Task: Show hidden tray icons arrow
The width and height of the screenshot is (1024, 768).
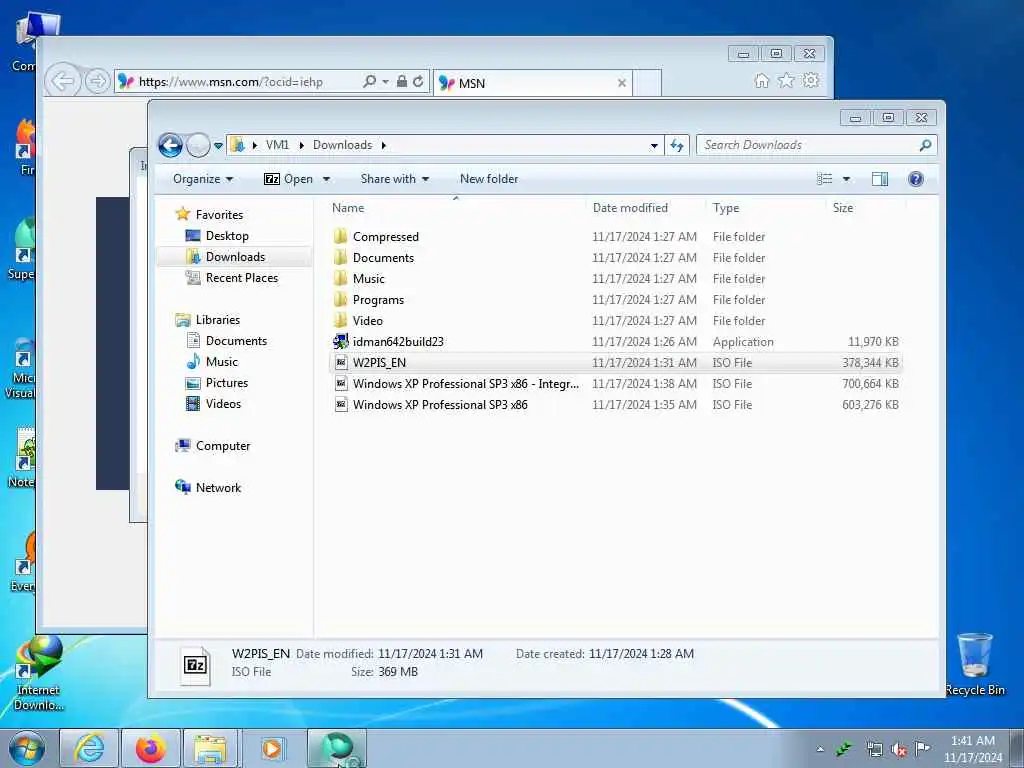Action: coord(820,749)
